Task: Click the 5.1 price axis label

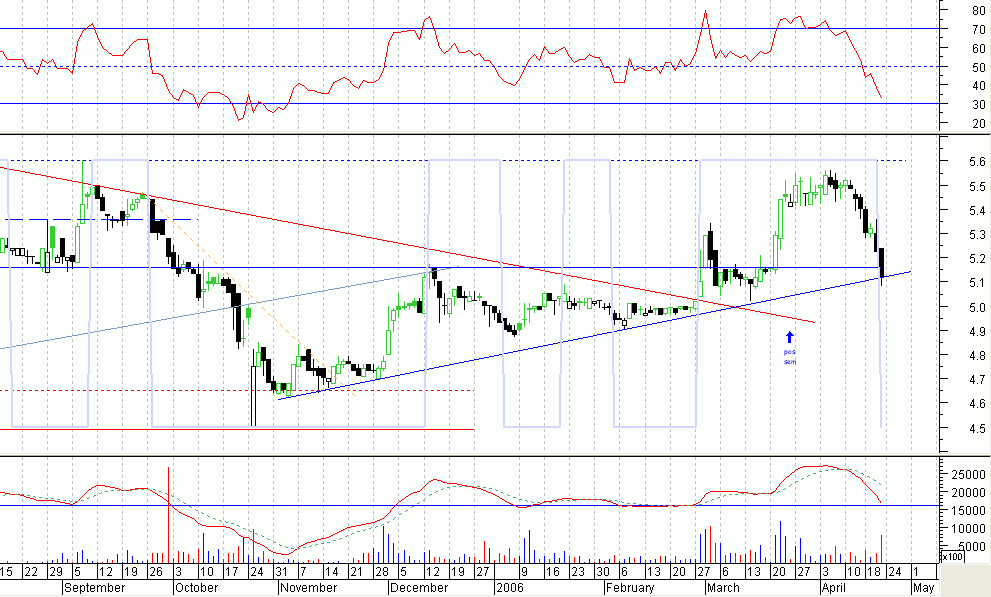Action: (x=978, y=282)
